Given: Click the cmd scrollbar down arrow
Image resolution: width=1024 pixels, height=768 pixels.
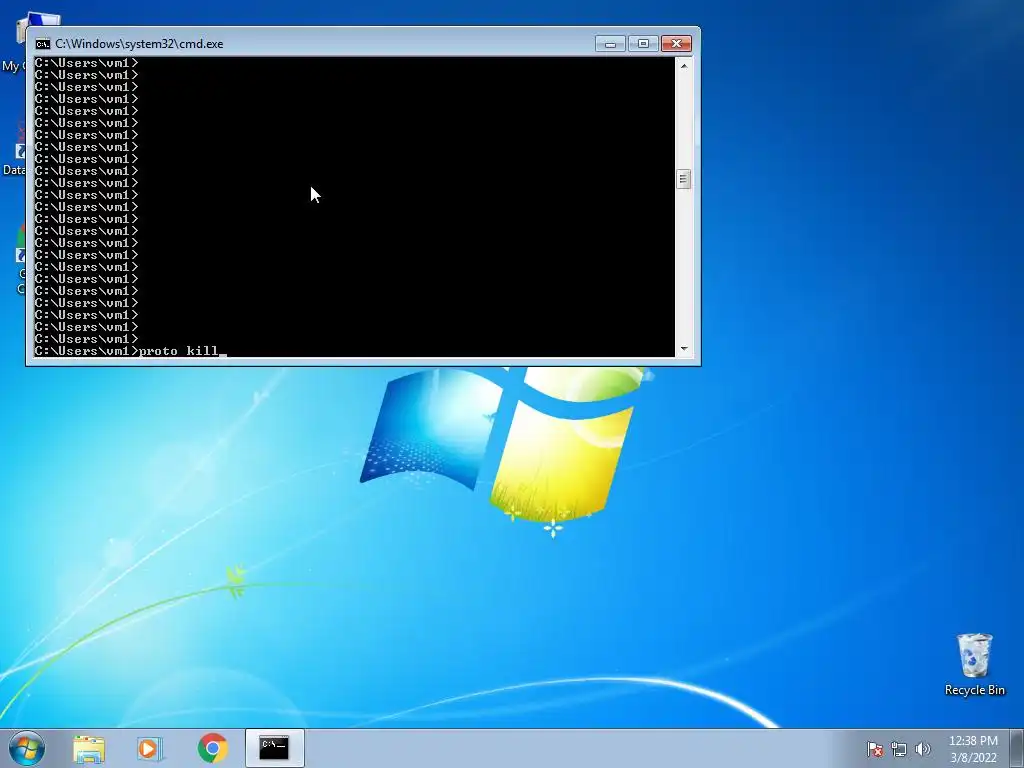Looking at the screenshot, I should pyautogui.click(x=684, y=349).
